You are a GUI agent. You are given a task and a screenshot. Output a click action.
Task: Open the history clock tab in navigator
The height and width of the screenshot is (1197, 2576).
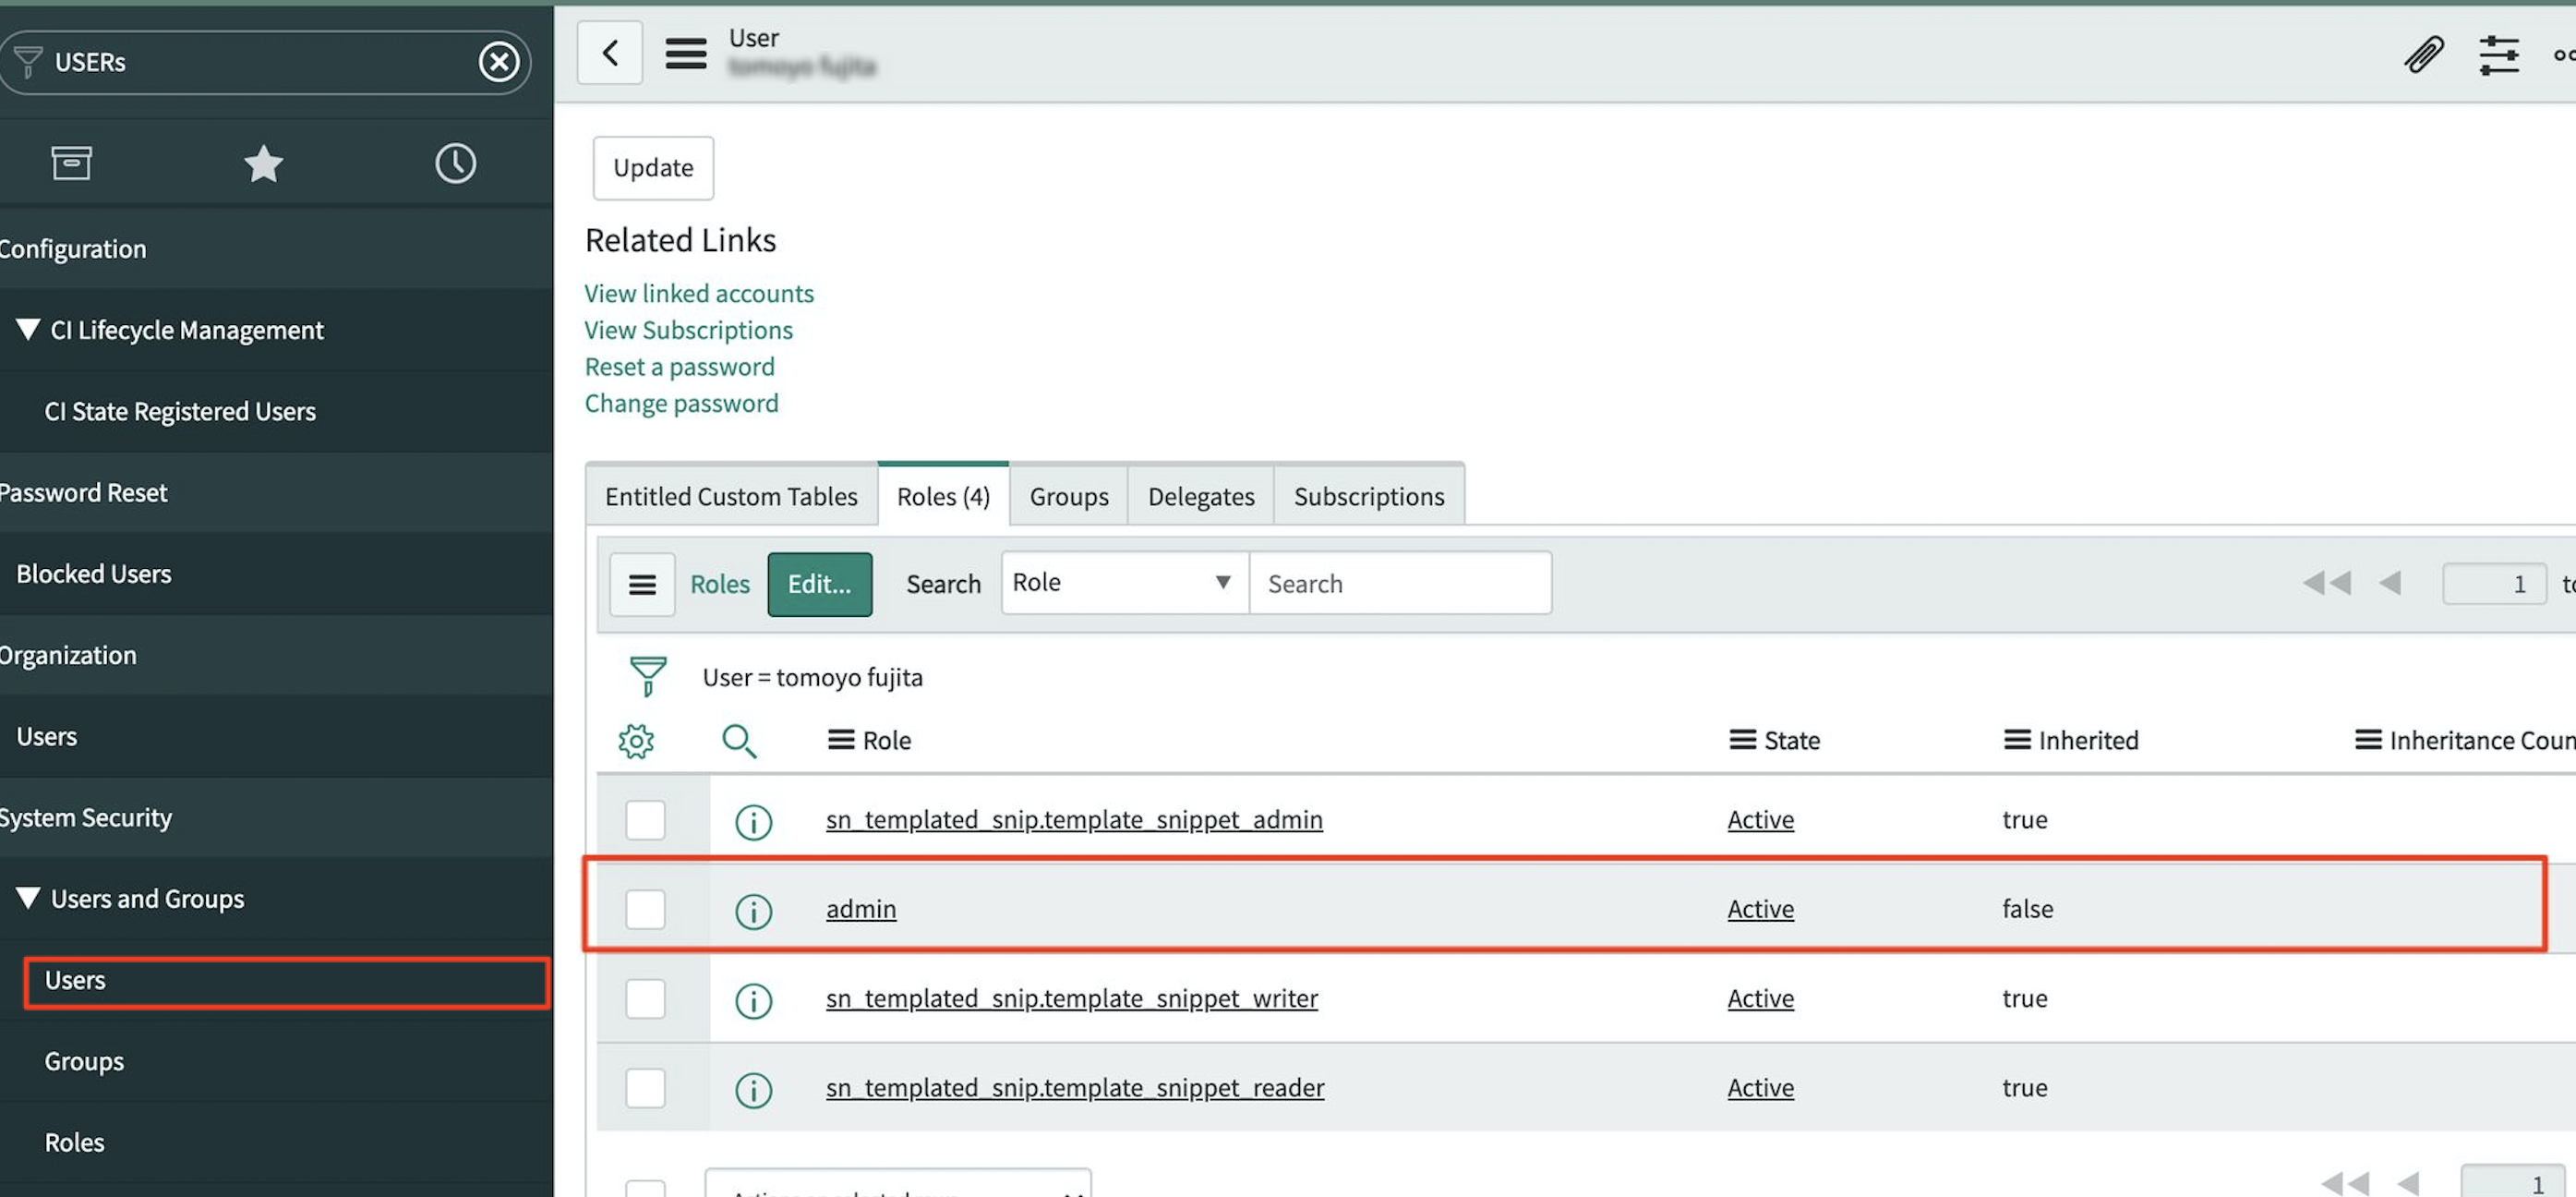(455, 163)
